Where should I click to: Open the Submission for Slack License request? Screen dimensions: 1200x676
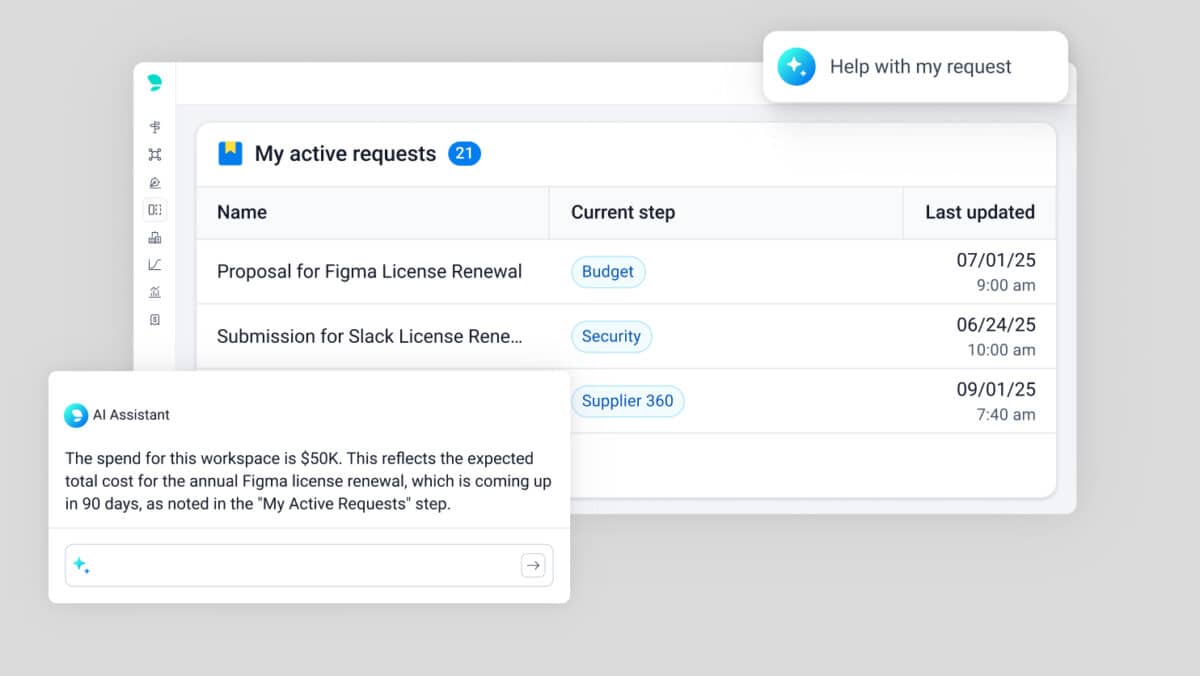click(369, 337)
